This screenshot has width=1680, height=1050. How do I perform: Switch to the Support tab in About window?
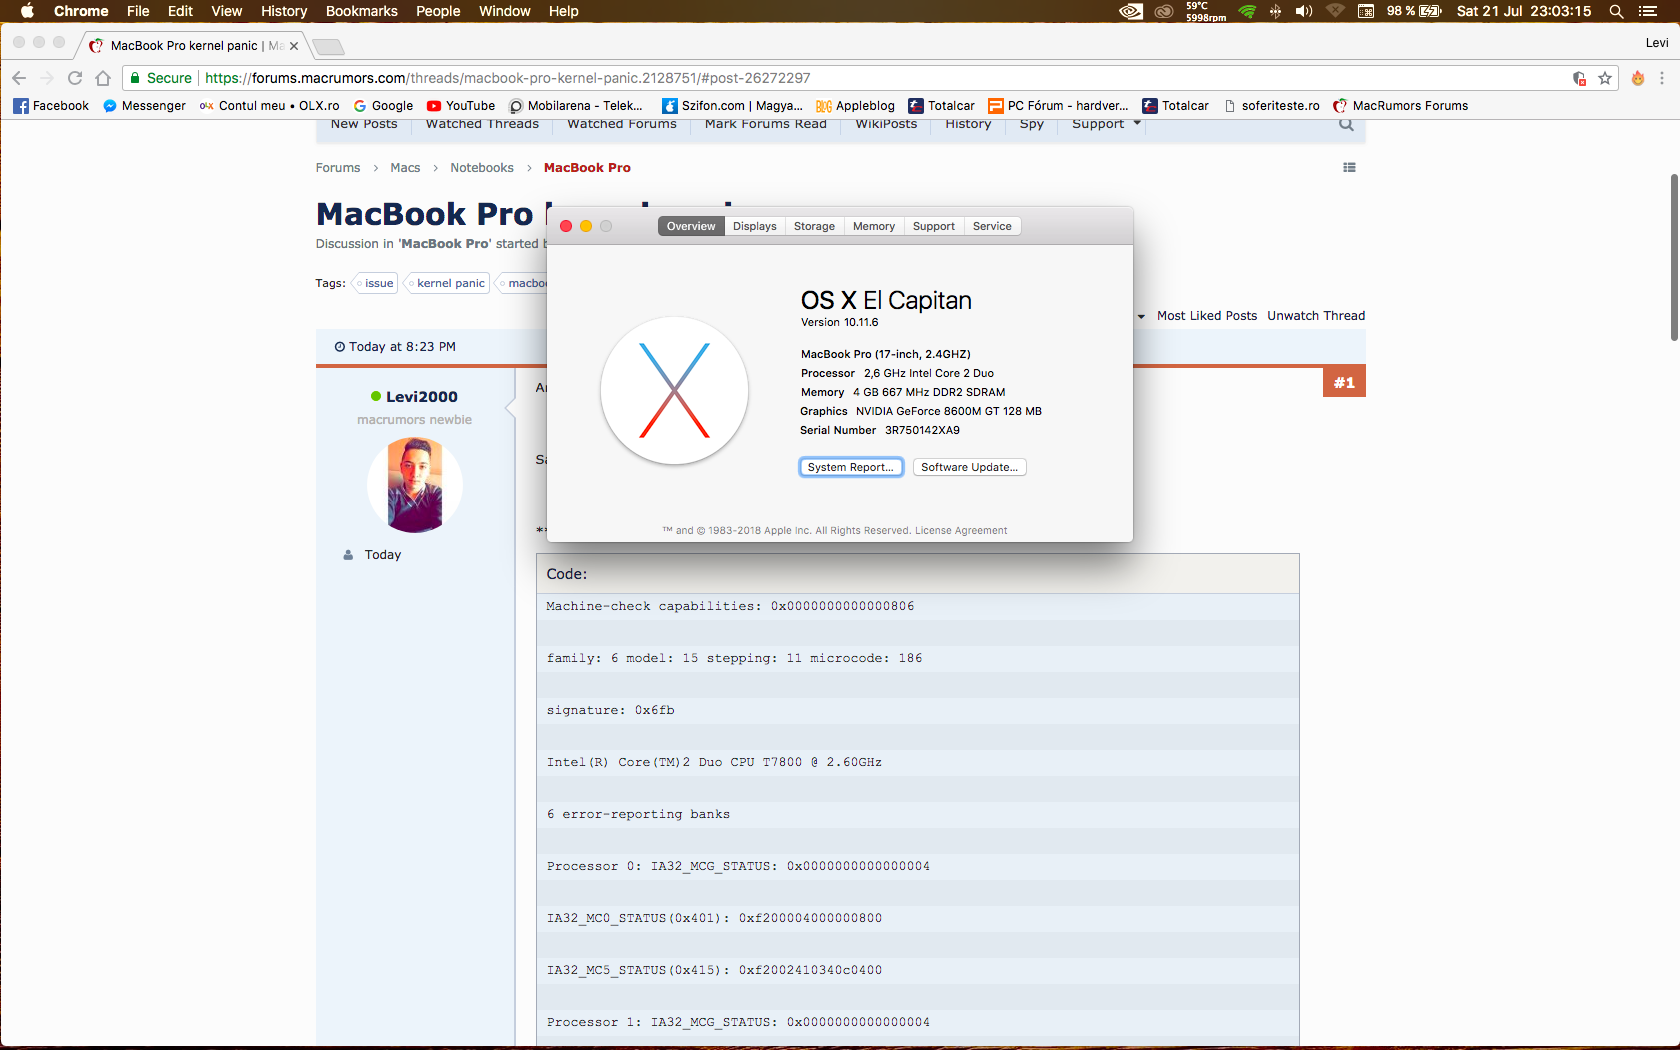point(934,226)
